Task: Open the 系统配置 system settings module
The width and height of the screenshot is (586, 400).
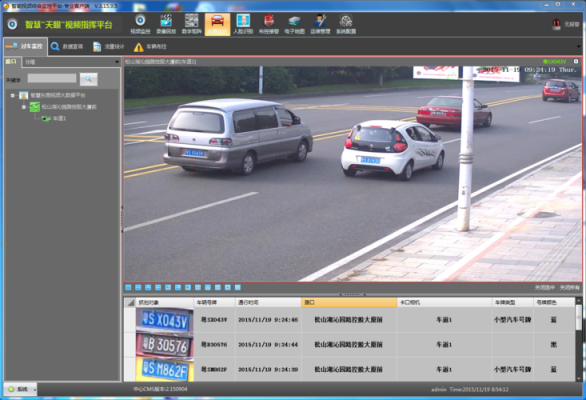Action: [x=346, y=24]
